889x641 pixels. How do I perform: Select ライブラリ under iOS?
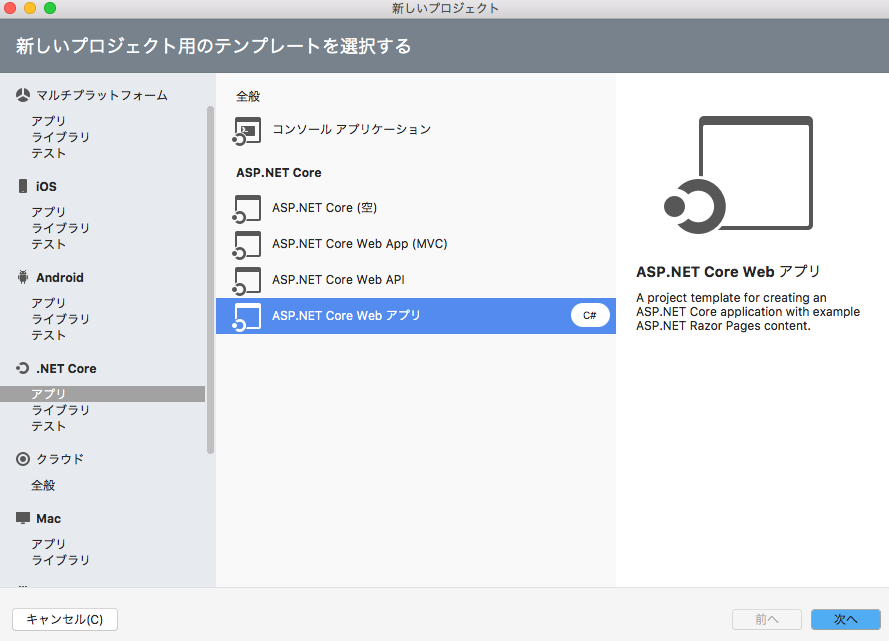pyautogui.click(x=60, y=228)
